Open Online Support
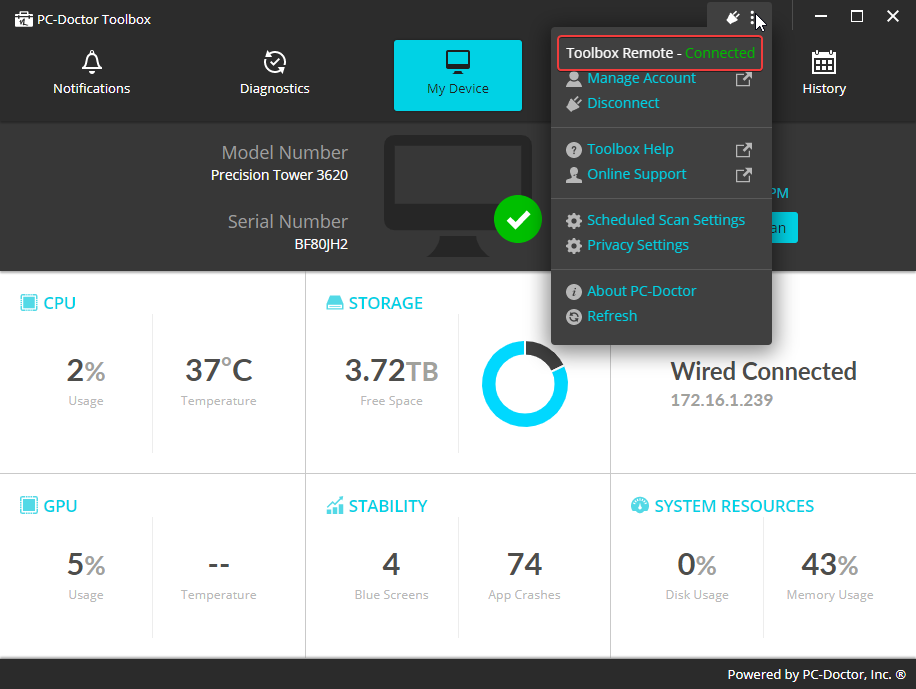Screen dimensions: 916x689 [637, 175]
